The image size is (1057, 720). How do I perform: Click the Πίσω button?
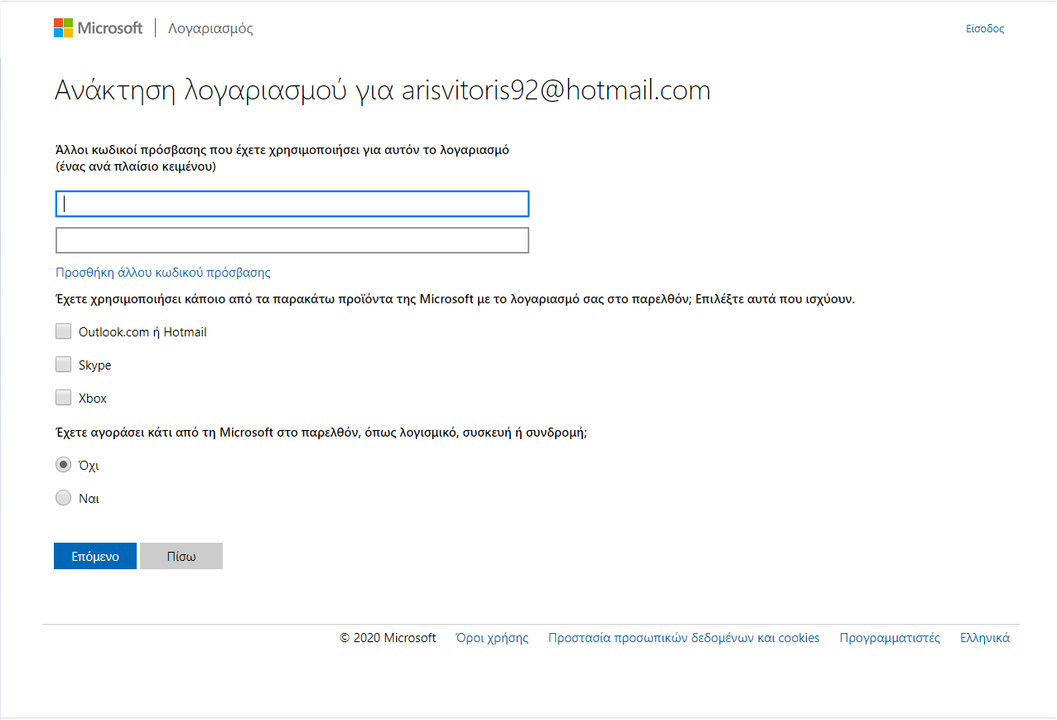pyautogui.click(x=181, y=556)
